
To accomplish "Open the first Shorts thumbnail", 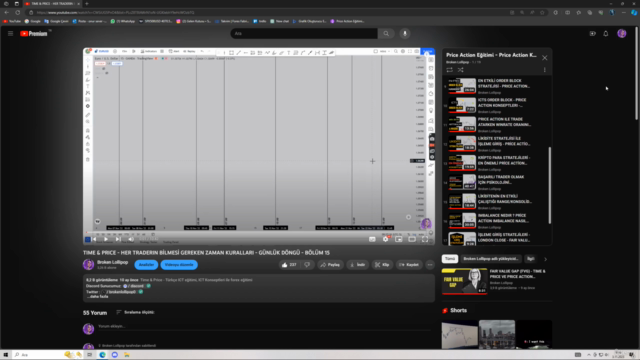I will pos(459,335).
